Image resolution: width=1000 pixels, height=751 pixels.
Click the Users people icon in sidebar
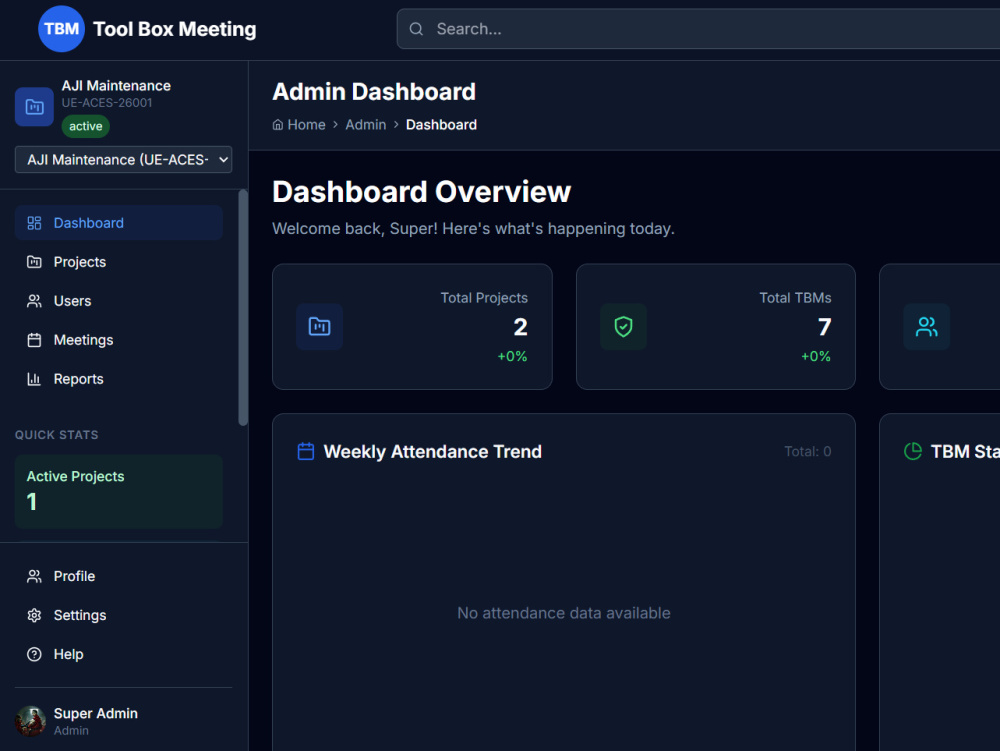(34, 301)
